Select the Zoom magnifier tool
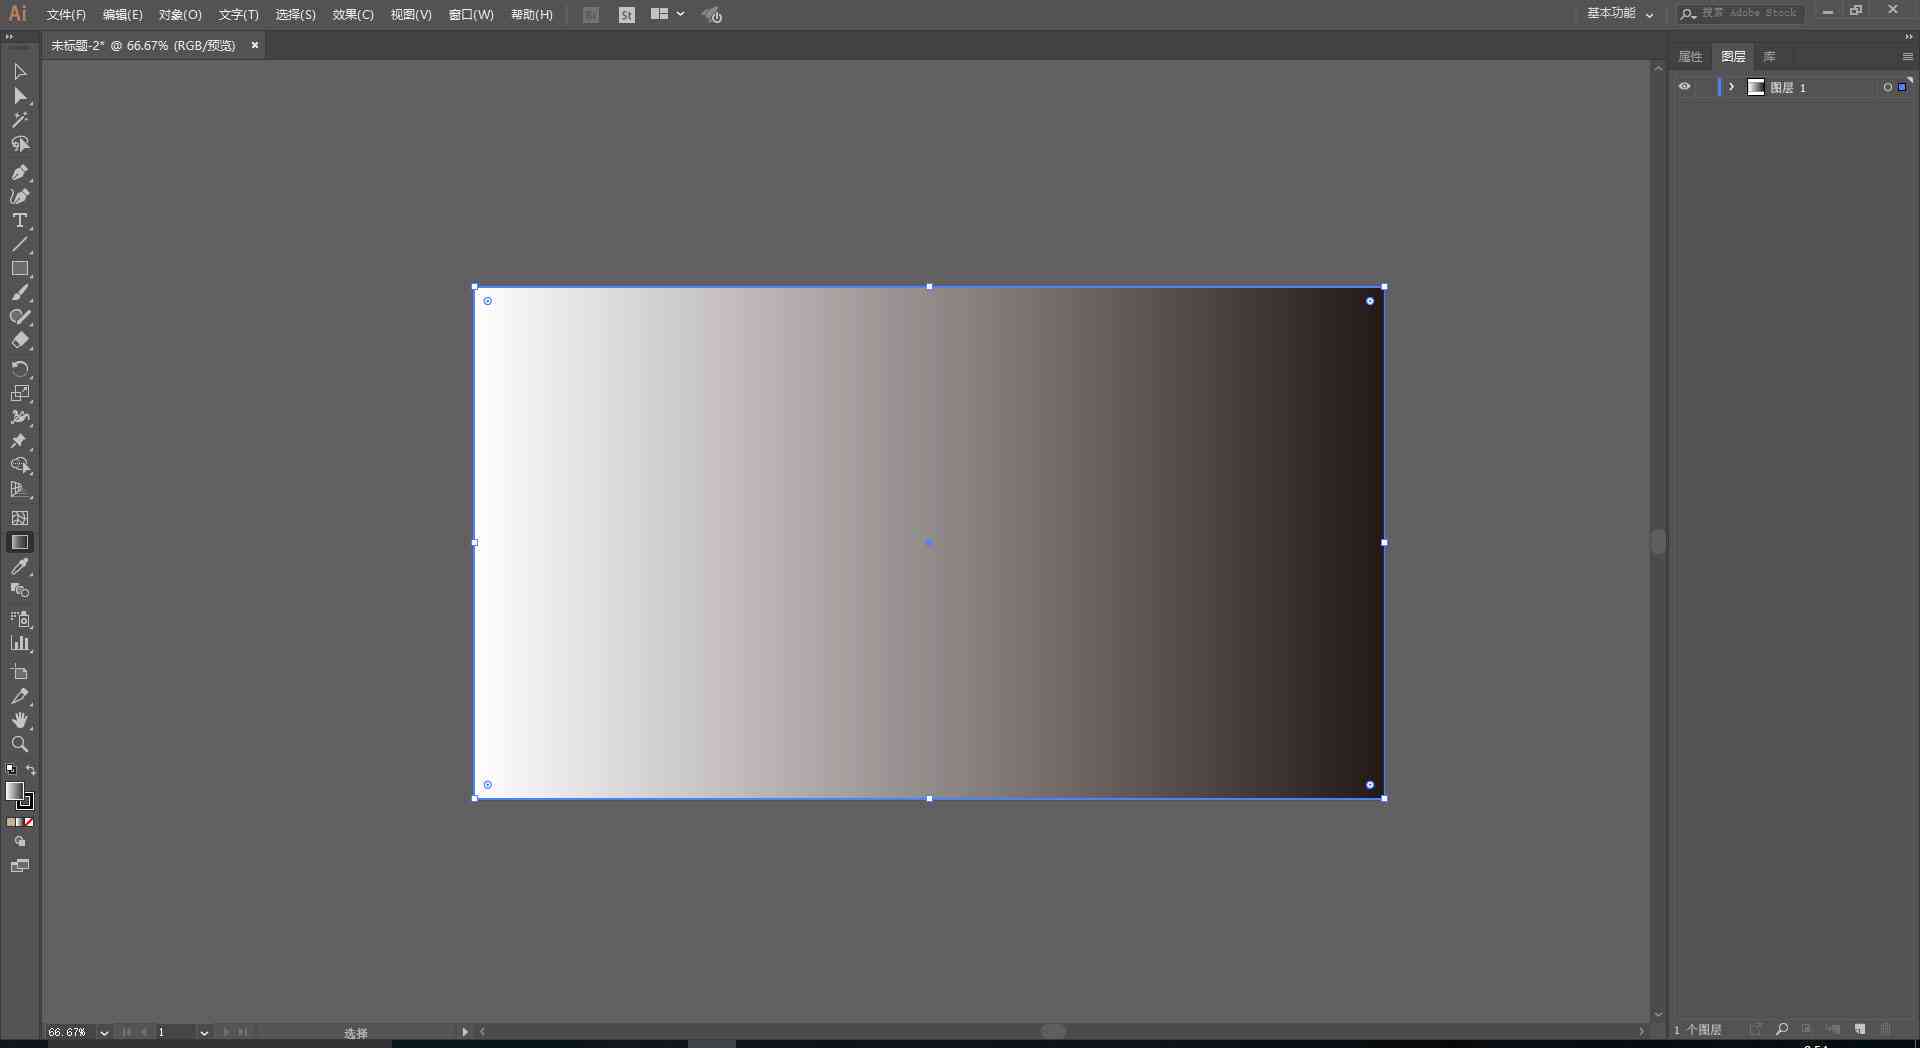This screenshot has width=1920, height=1048. tap(19, 744)
